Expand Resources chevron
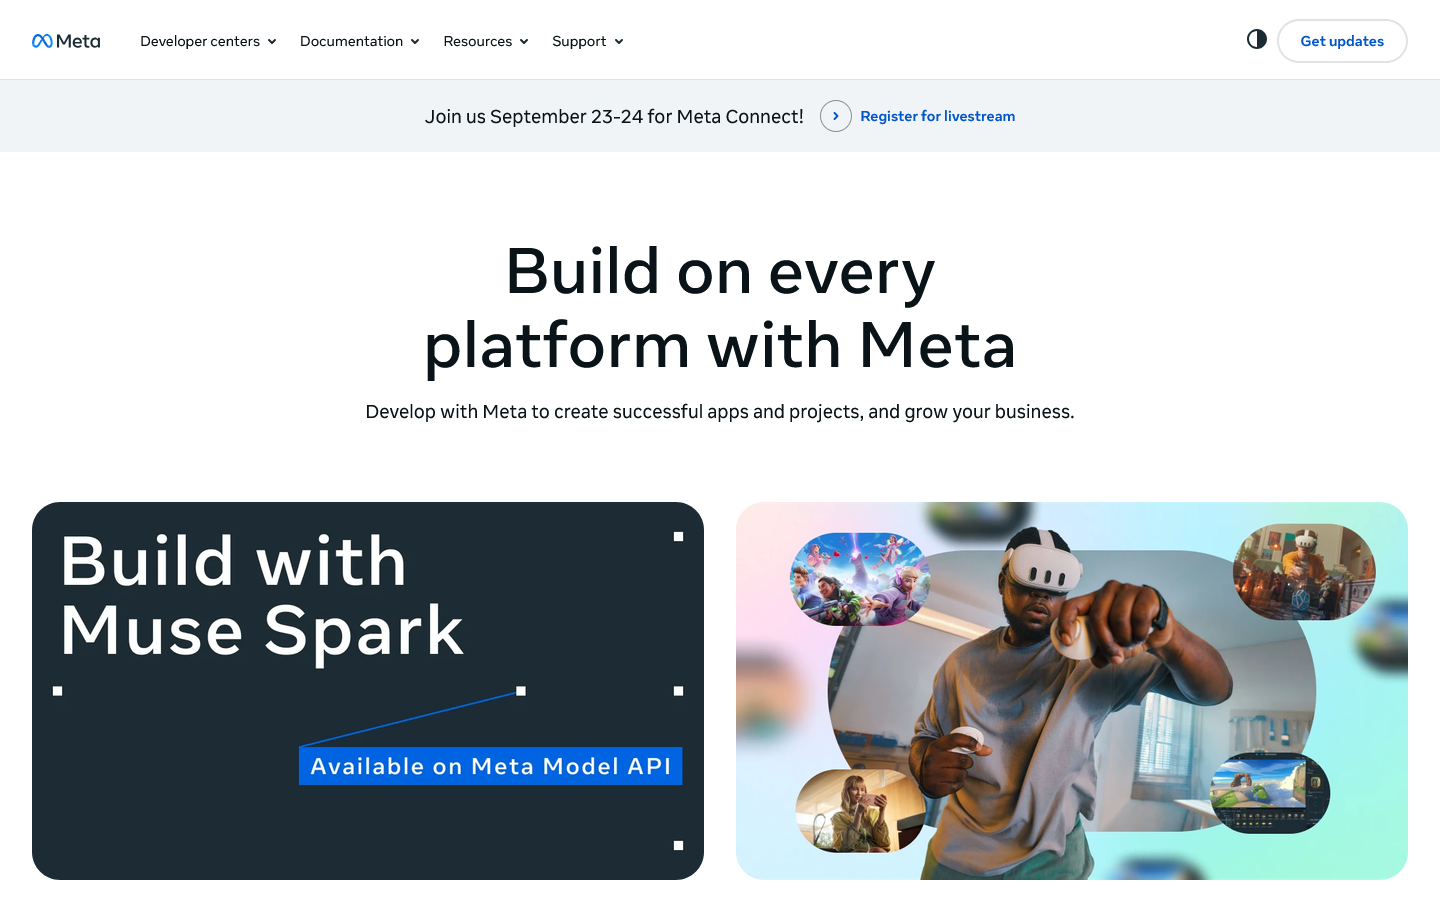 (x=524, y=42)
